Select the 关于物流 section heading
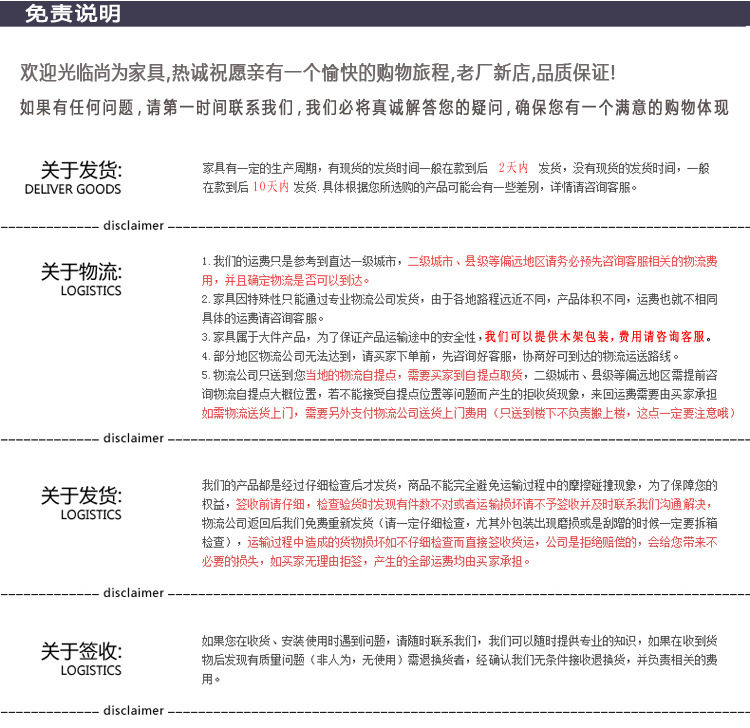 (80, 271)
